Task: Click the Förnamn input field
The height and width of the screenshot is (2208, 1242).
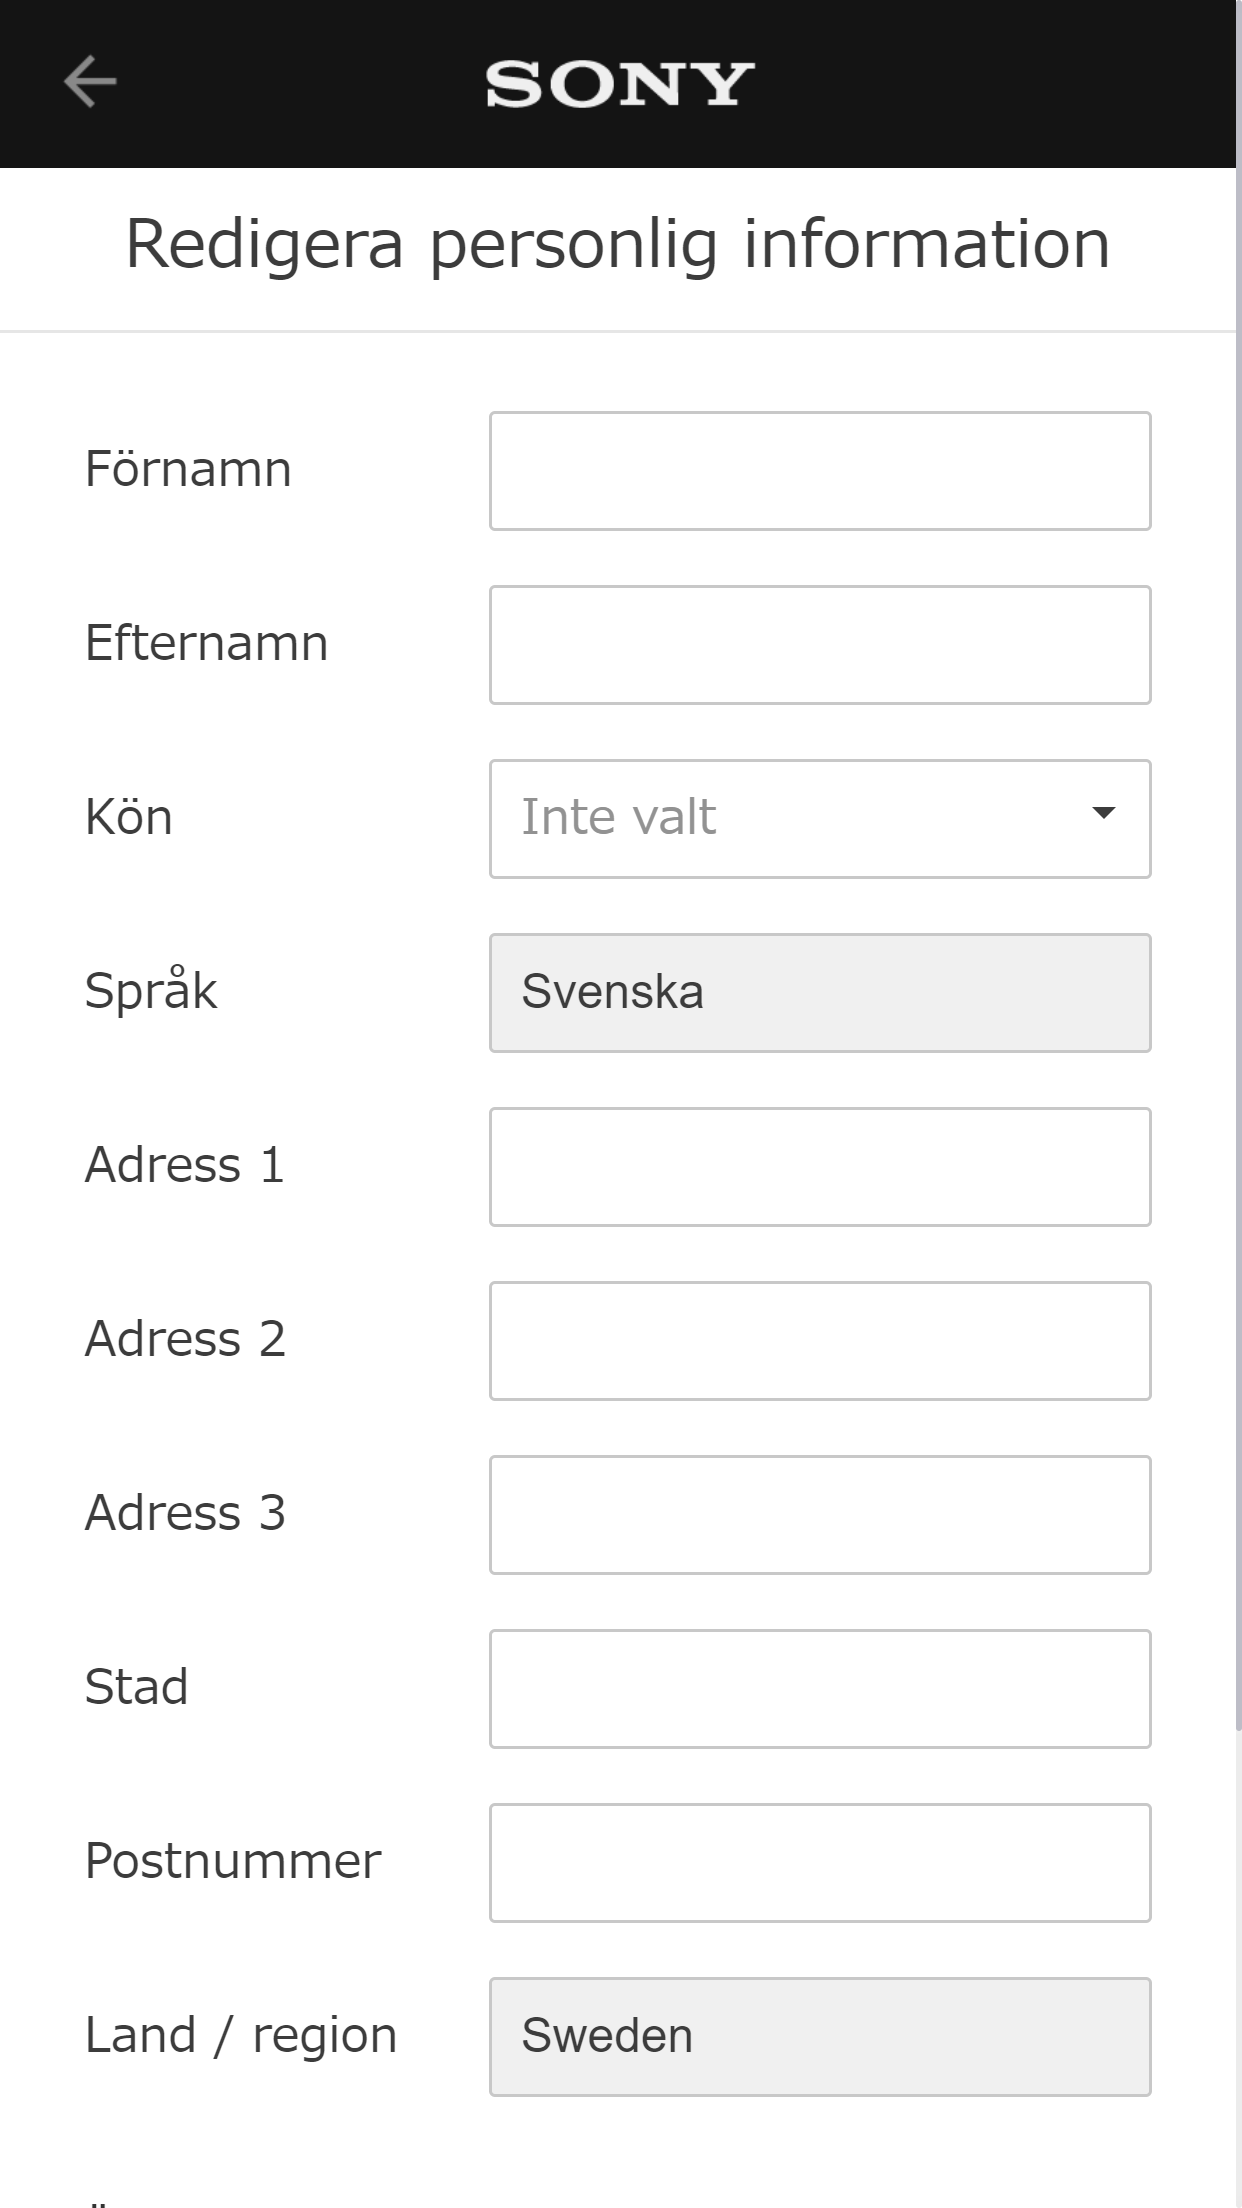Action: click(x=820, y=469)
